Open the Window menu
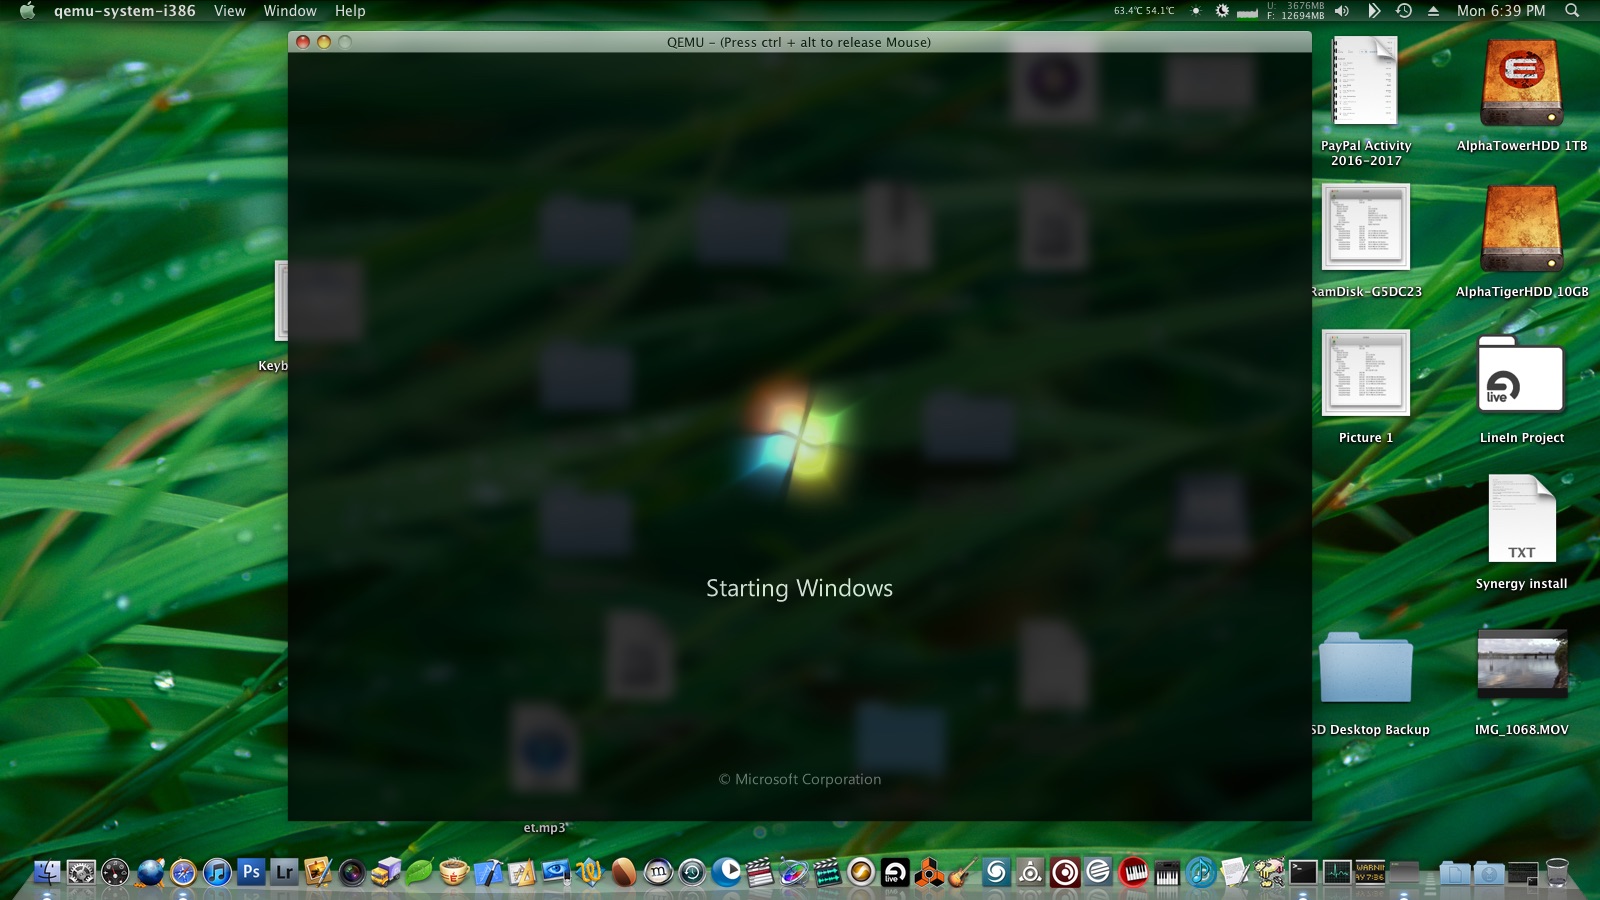 (x=290, y=11)
